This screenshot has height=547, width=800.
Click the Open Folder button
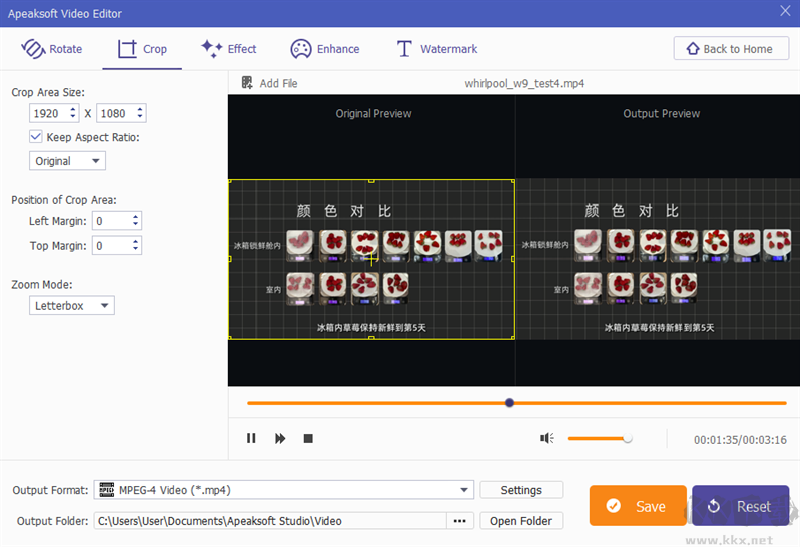[x=521, y=521]
